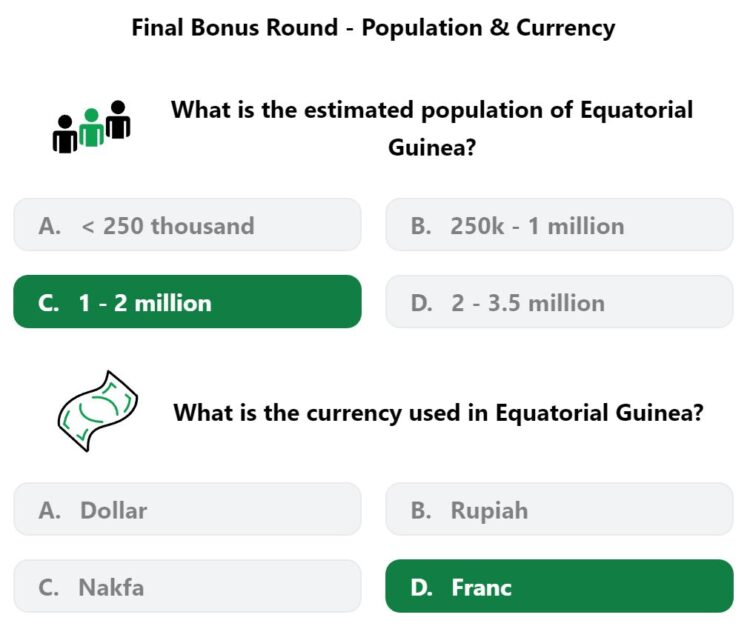Image resolution: width=750 pixels, height=629 pixels.
Task: Select the green middle person figure
Action: click(91, 128)
